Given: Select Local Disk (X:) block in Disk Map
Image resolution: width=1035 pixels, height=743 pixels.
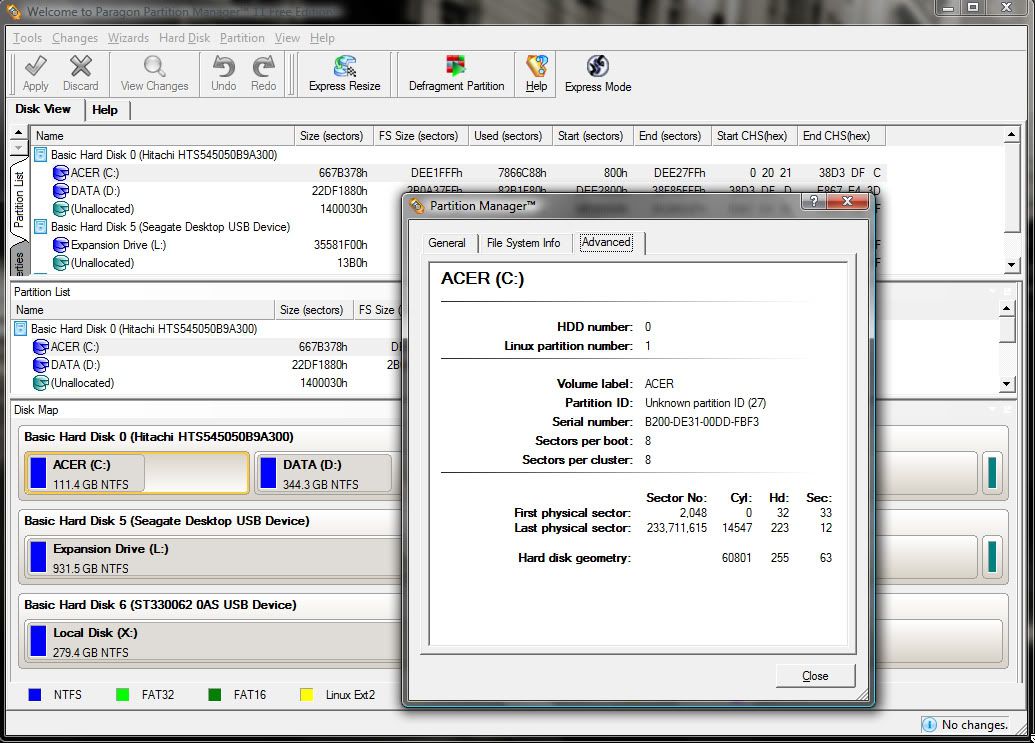Looking at the screenshot, I should [213, 641].
